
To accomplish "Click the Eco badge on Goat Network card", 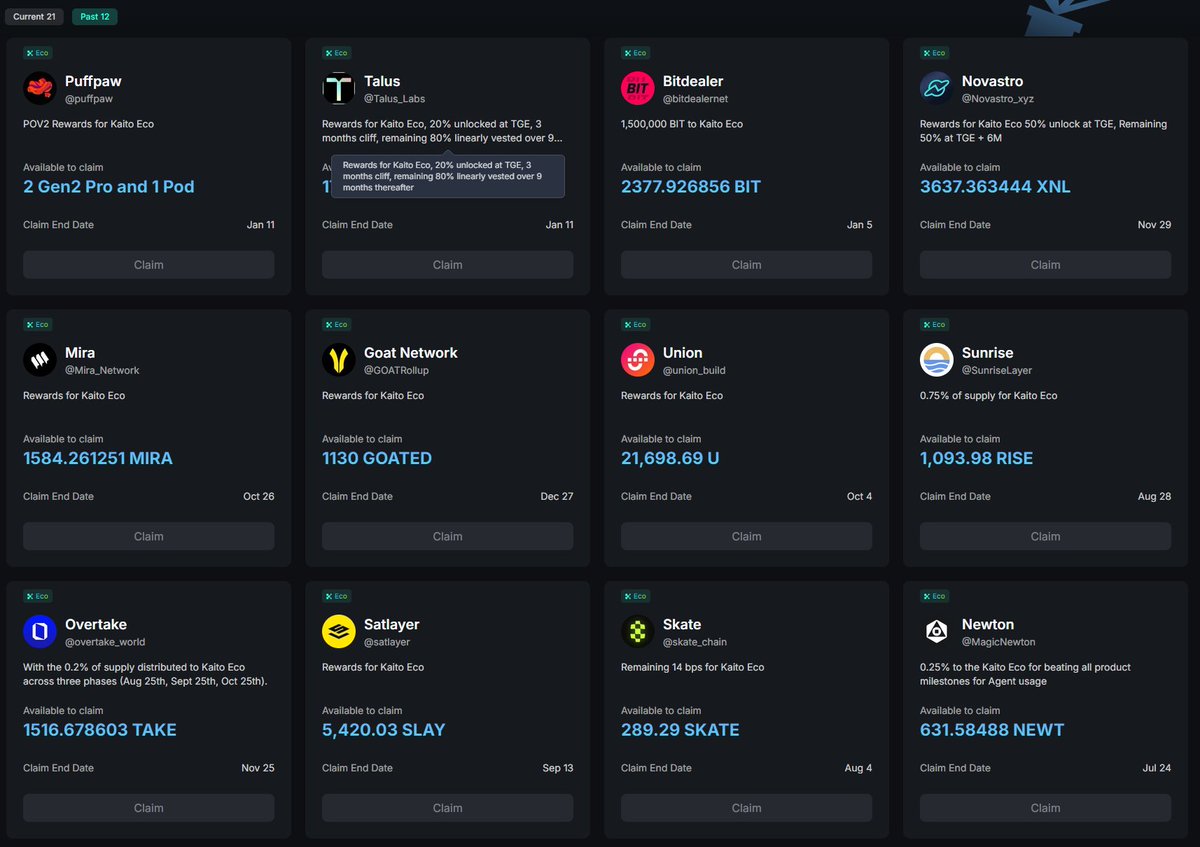I will coord(336,324).
